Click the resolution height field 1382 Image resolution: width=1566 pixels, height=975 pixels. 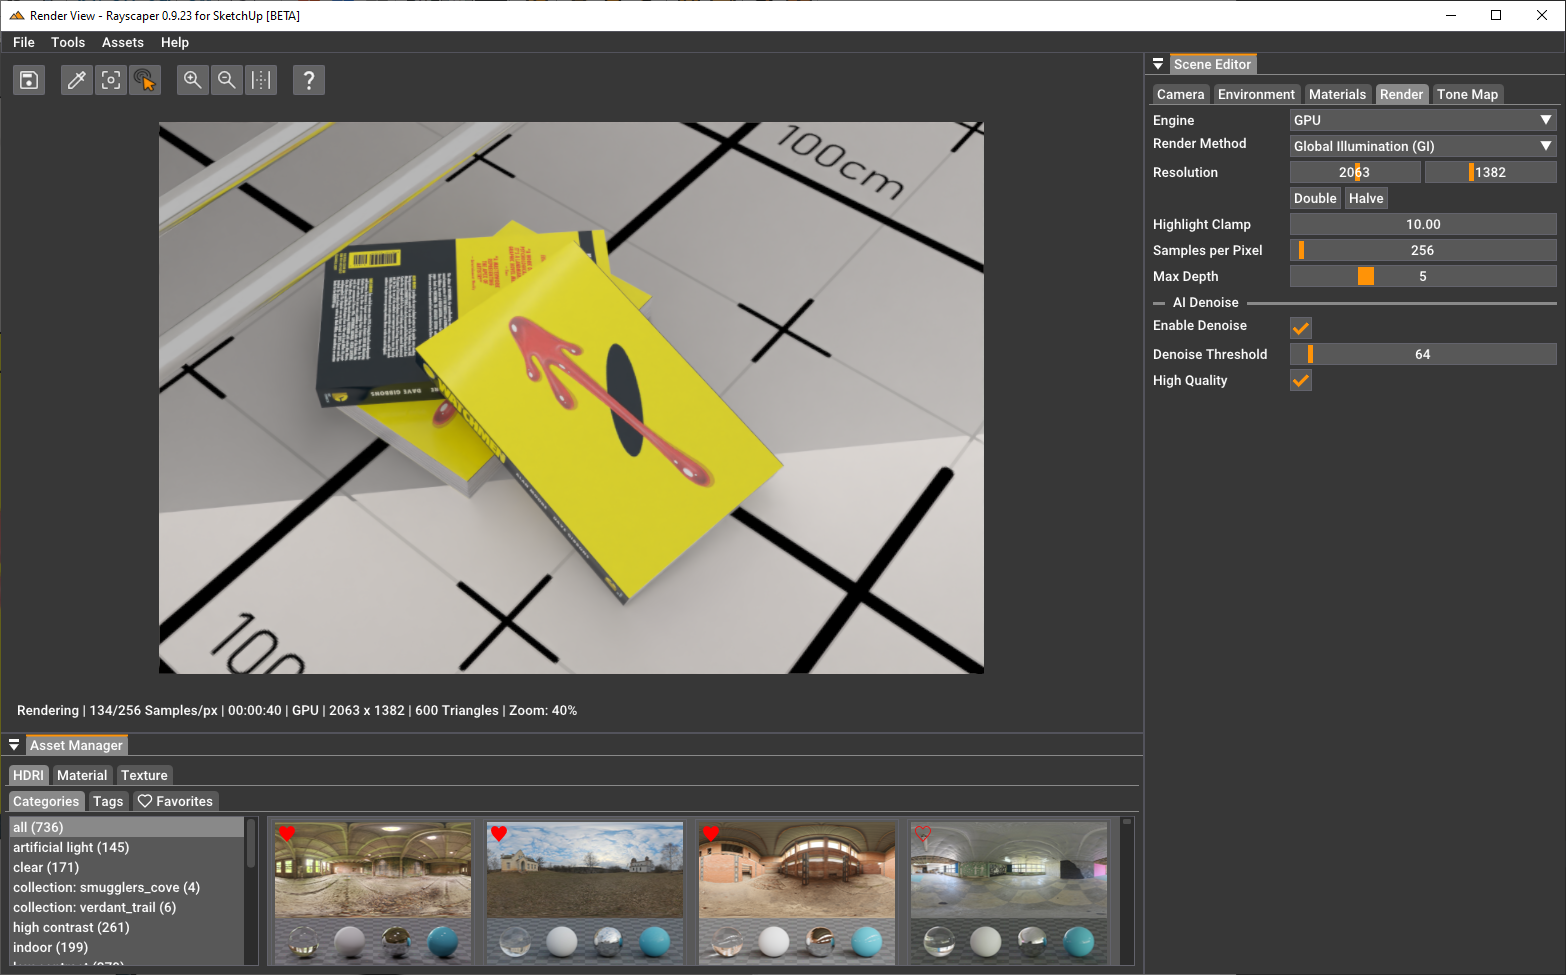(x=1490, y=172)
